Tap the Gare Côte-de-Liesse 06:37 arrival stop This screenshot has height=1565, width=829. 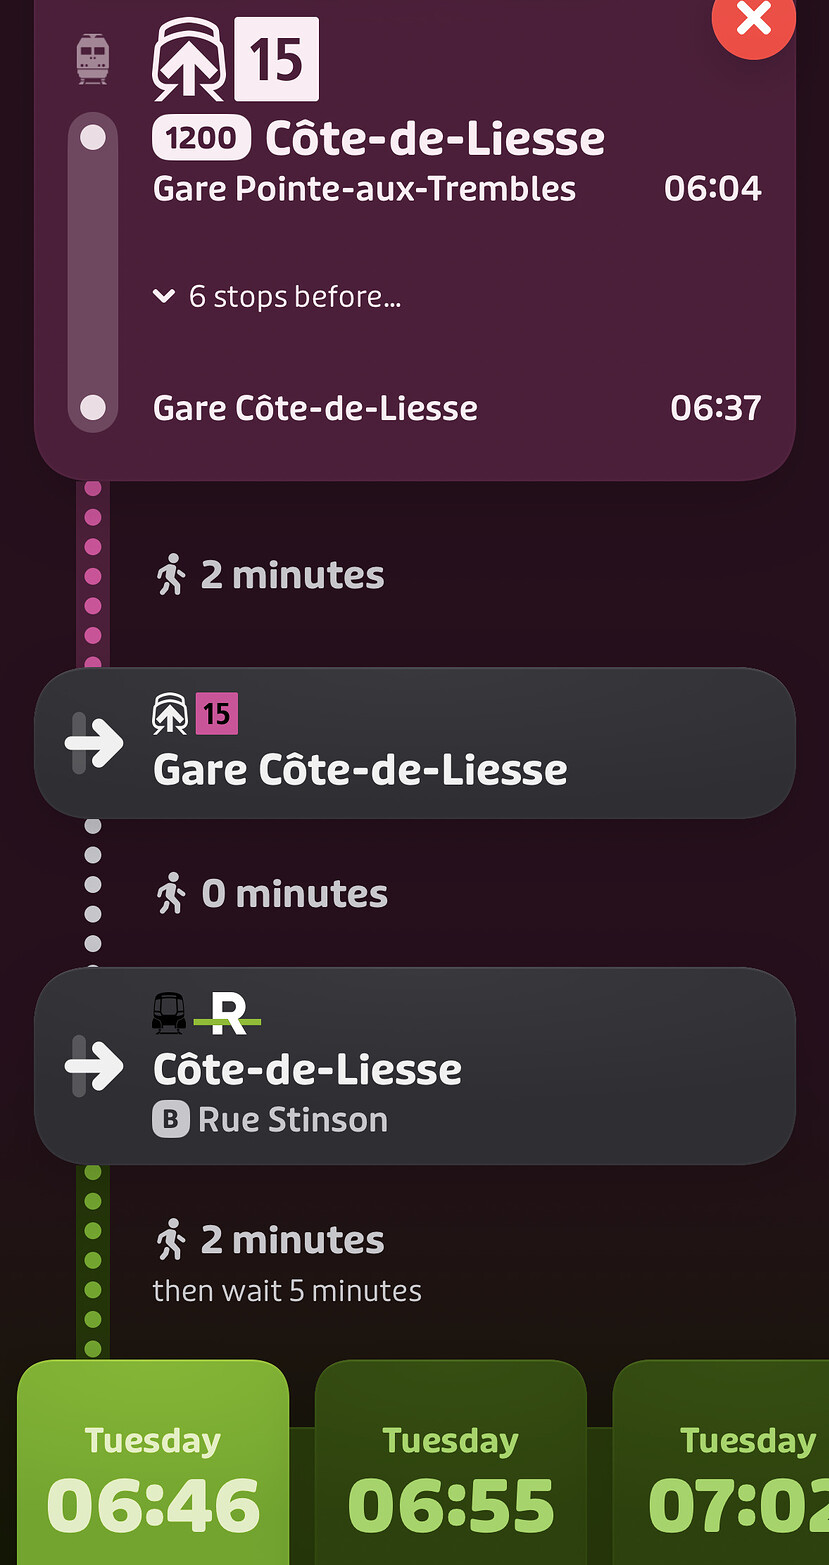click(x=315, y=408)
